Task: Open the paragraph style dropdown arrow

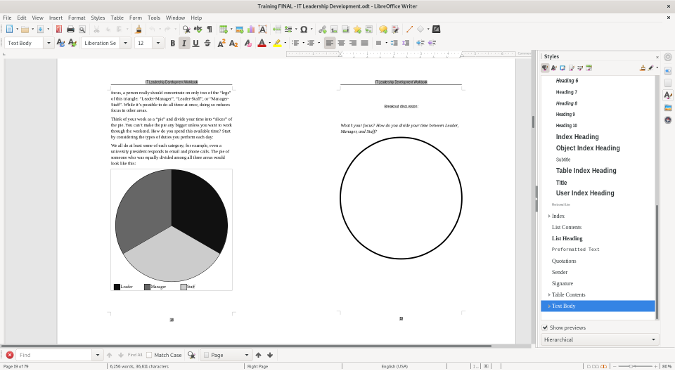Action: coord(49,43)
